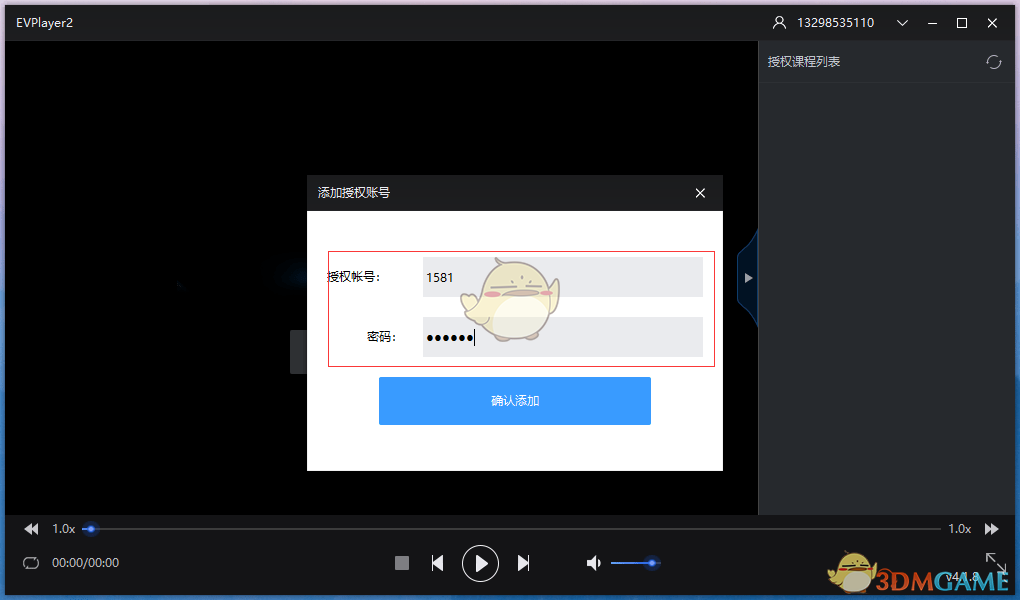Viewport: 1020px width, 600px height.
Task: Click the user account icon in titlebar
Action: pos(778,22)
